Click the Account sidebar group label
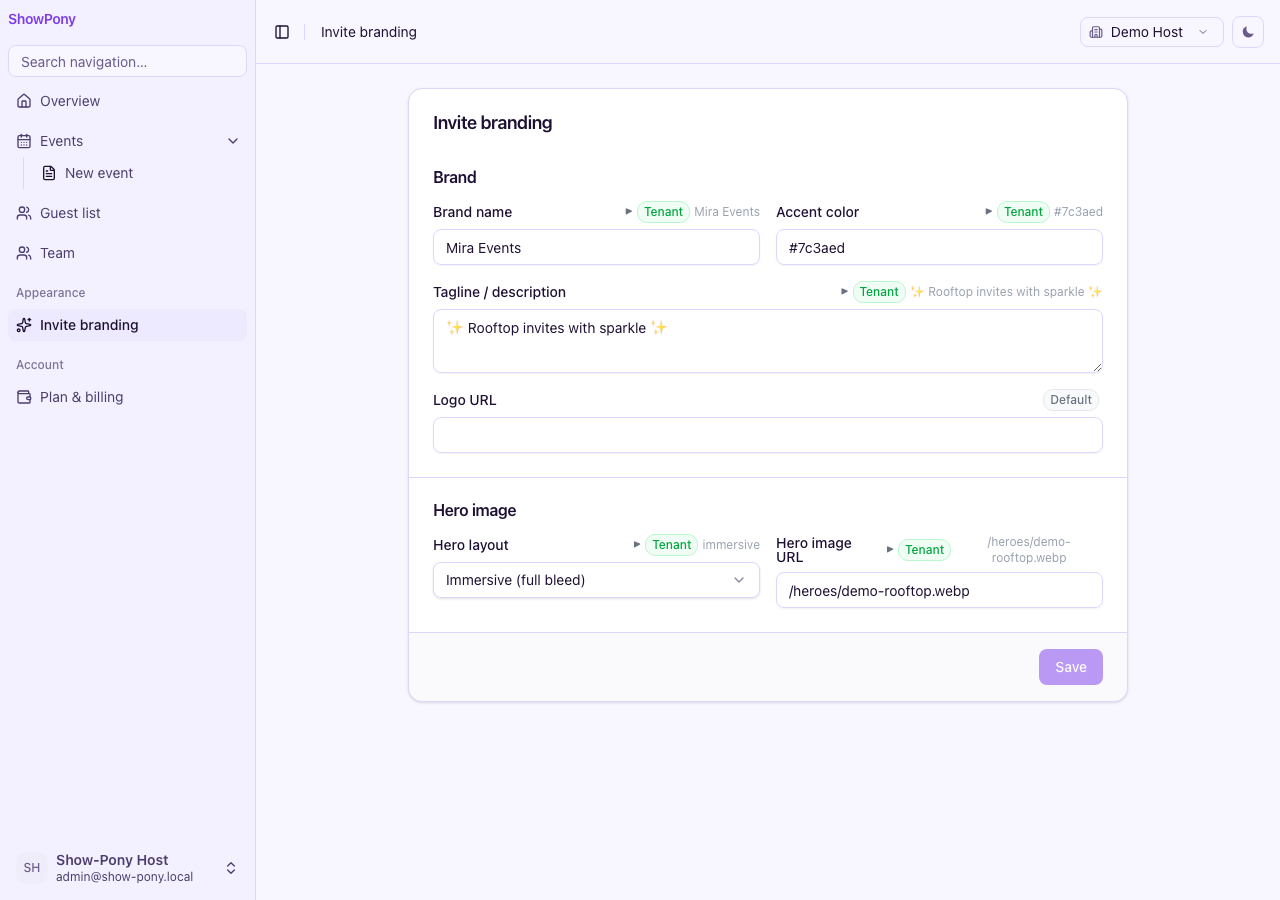The height and width of the screenshot is (900, 1280). click(x=40, y=365)
